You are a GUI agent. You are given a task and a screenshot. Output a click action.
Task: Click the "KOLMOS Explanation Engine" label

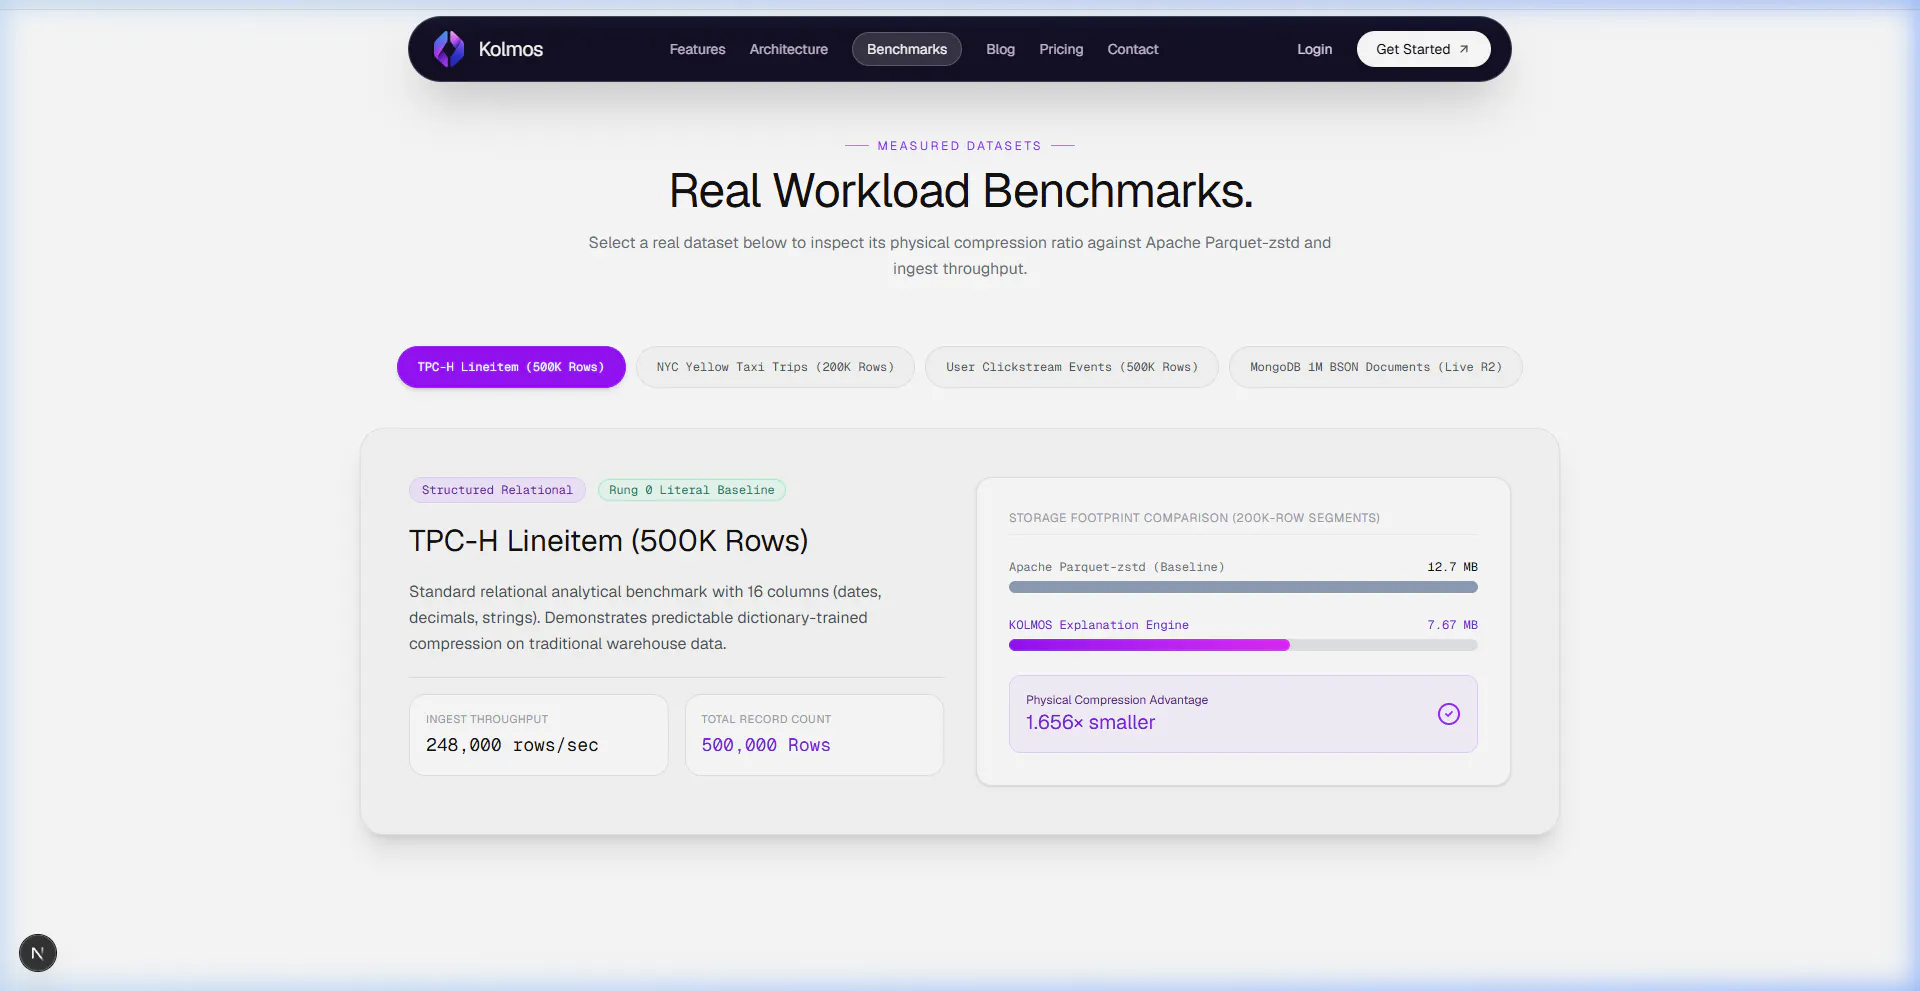[x=1098, y=625]
